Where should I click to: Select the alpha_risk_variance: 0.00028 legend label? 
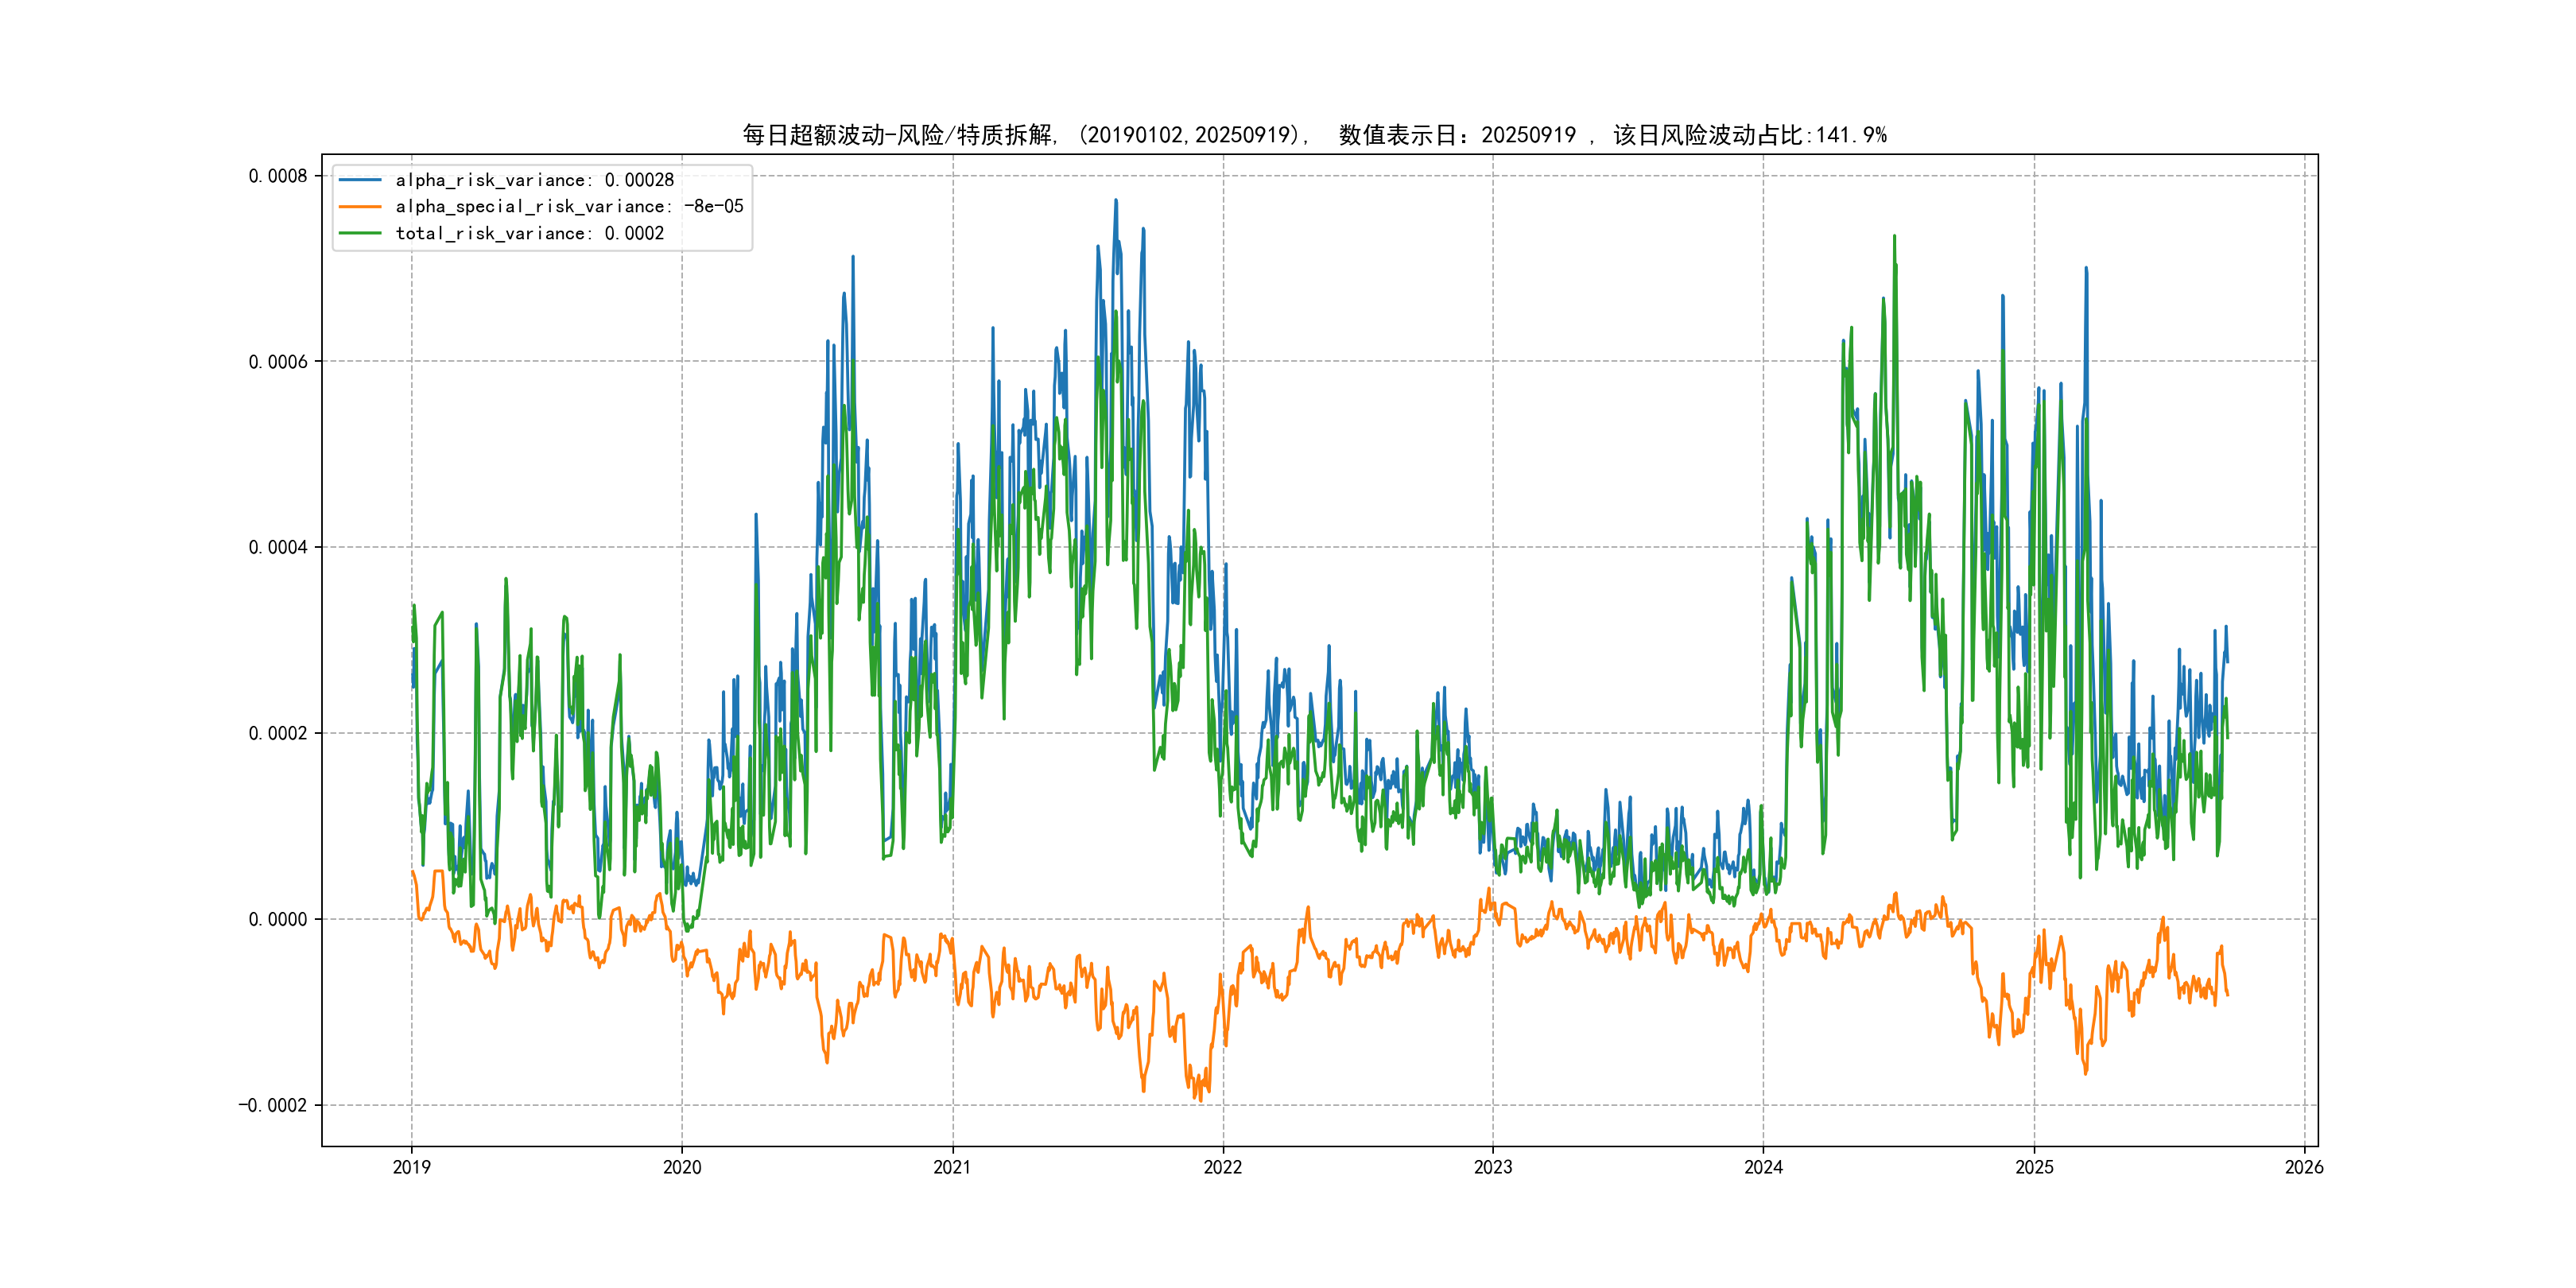pos(535,180)
